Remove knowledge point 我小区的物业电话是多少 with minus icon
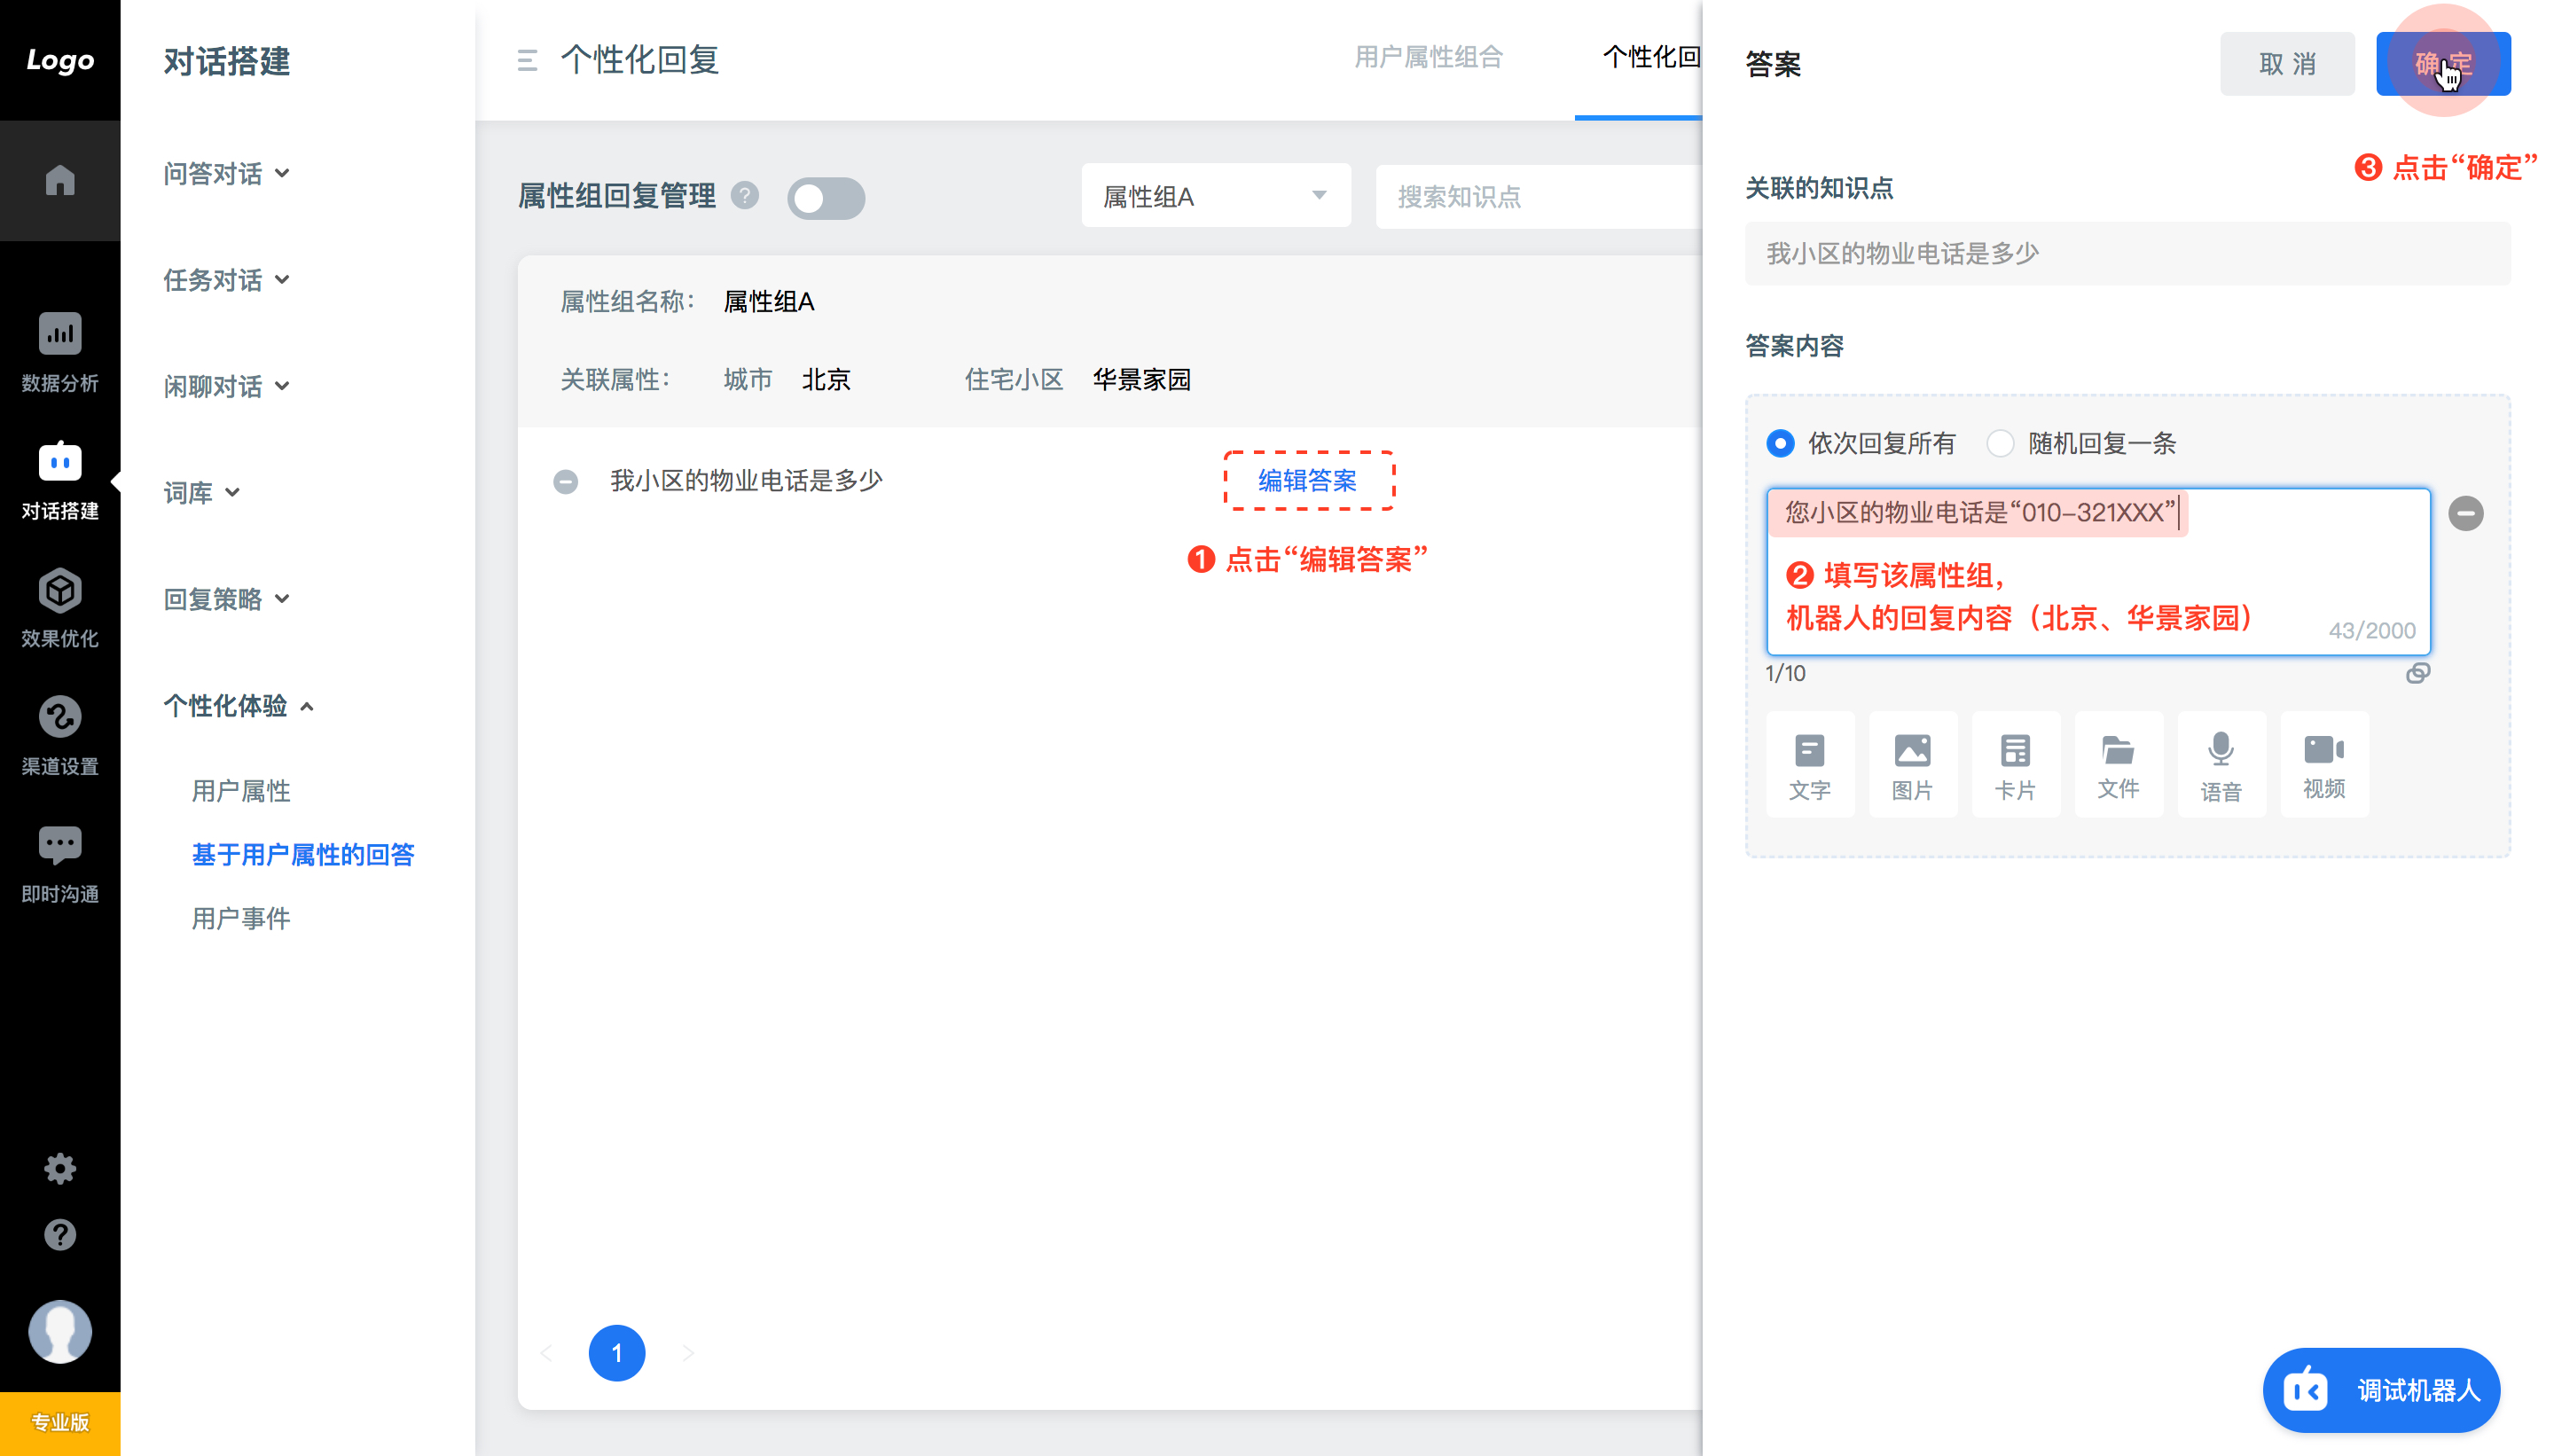This screenshot has width=2554, height=1456. pos(565,482)
